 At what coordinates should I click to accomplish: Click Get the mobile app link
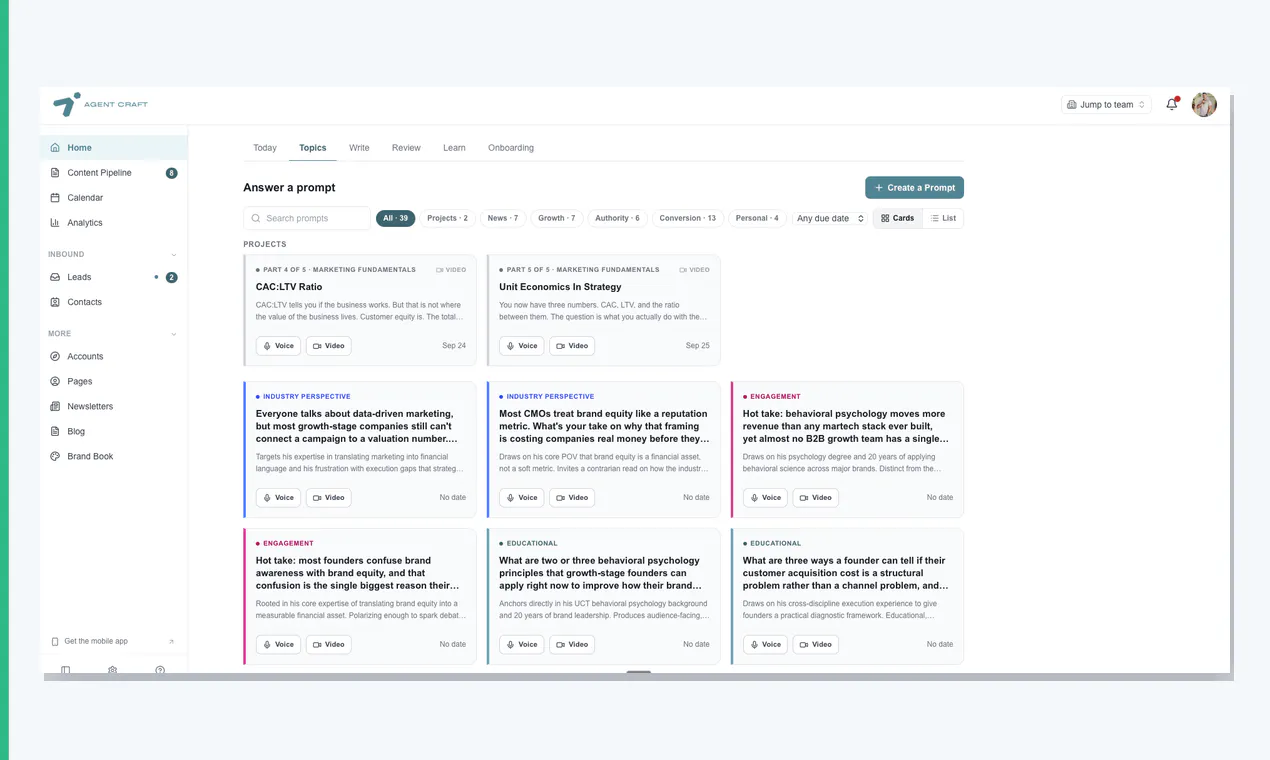[113, 641]
